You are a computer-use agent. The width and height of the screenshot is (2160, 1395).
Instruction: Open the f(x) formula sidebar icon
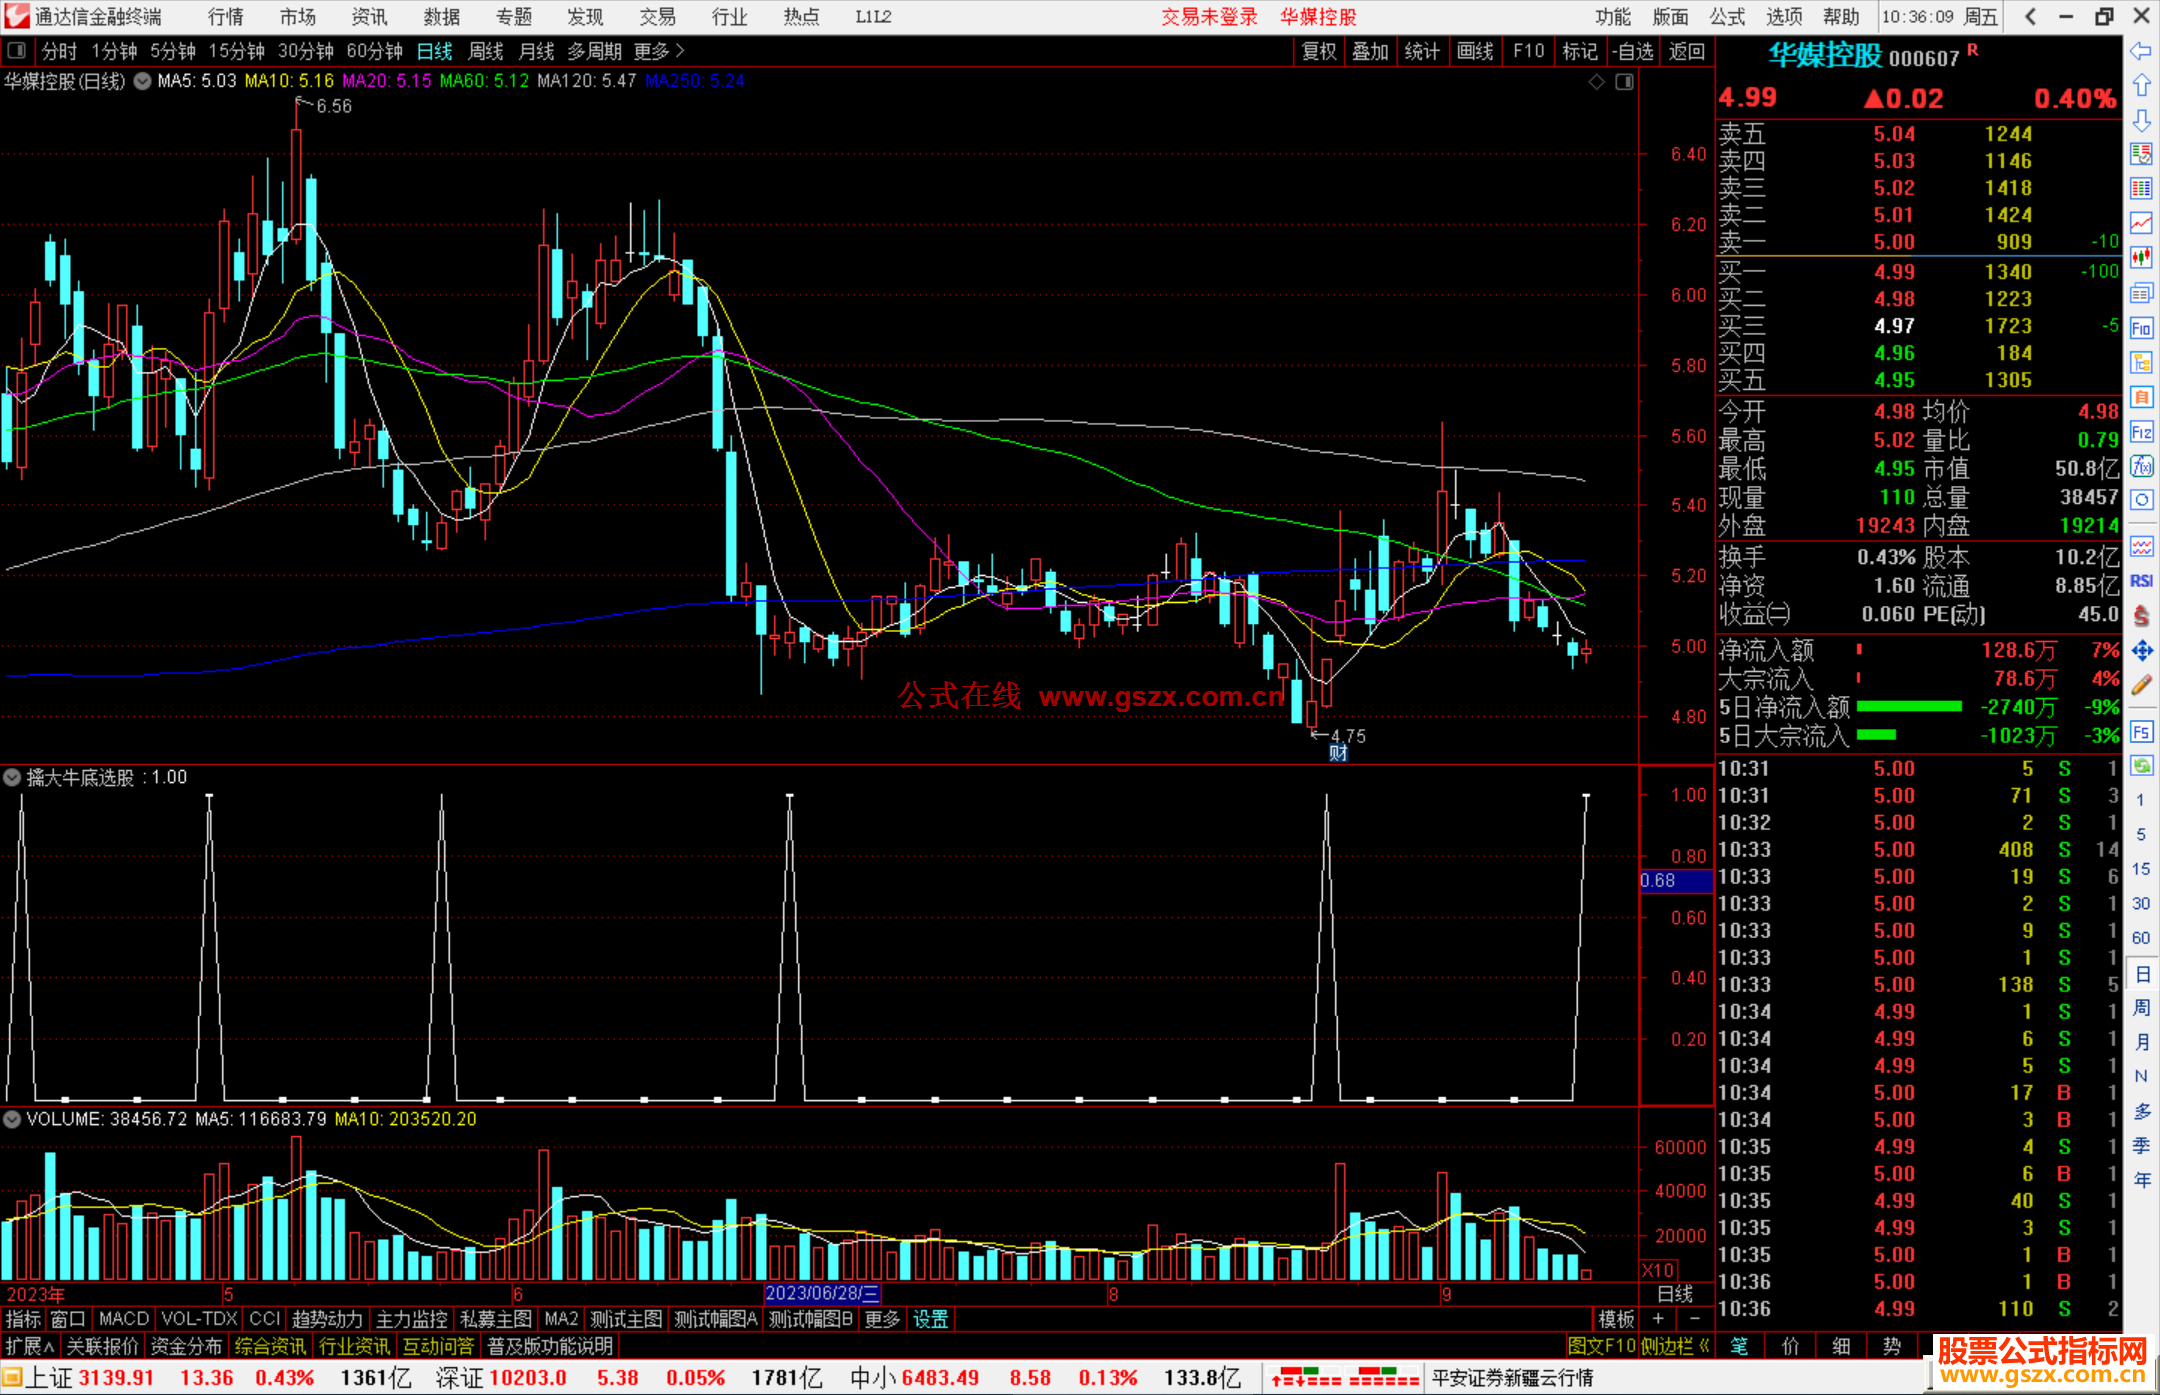pyautogui.click(x=2141, y=466)
